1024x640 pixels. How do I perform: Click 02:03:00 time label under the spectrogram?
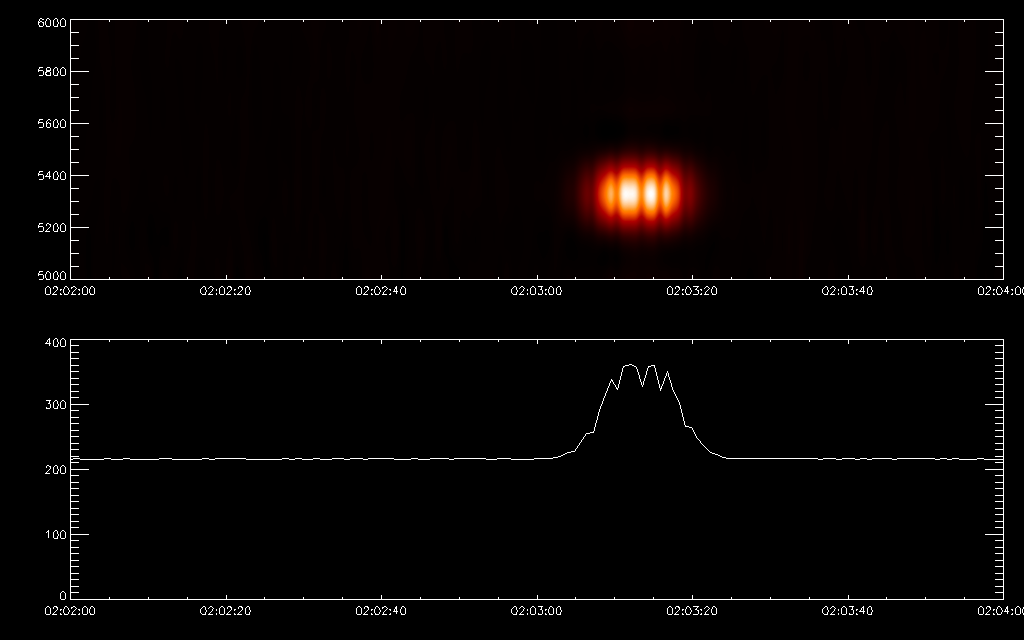537,291
